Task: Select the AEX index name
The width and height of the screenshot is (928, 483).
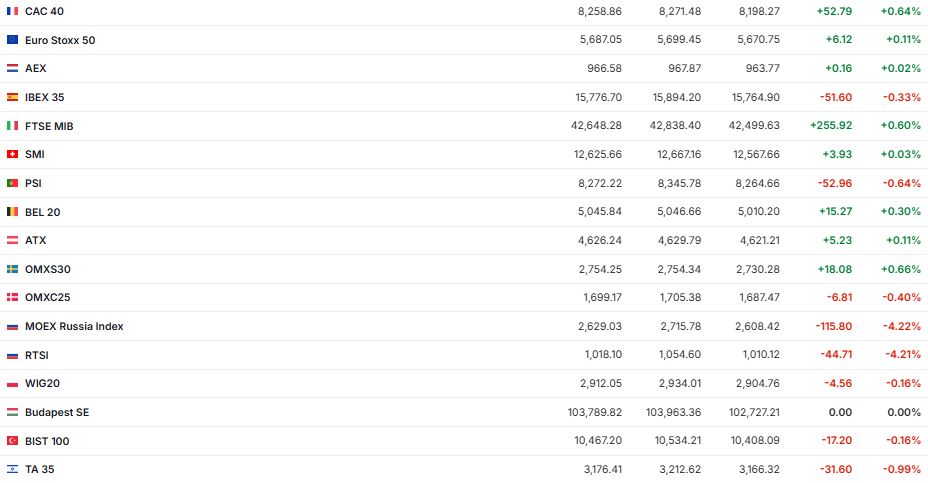Action: 36,68
